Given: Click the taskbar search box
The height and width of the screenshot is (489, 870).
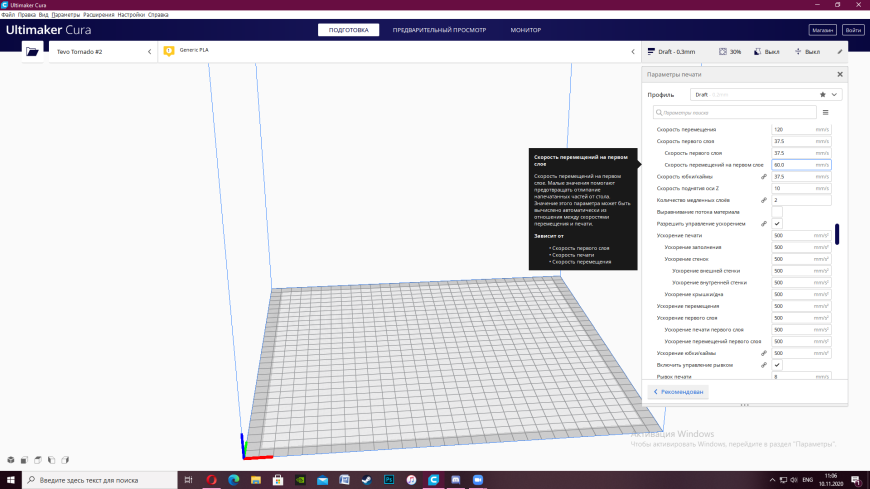Looking at the screenshot, I should point(100,480).
